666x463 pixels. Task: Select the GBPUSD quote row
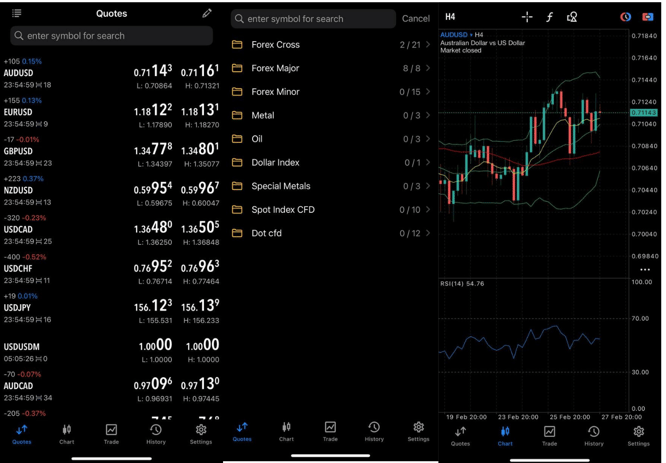click(x=111, y=152)
